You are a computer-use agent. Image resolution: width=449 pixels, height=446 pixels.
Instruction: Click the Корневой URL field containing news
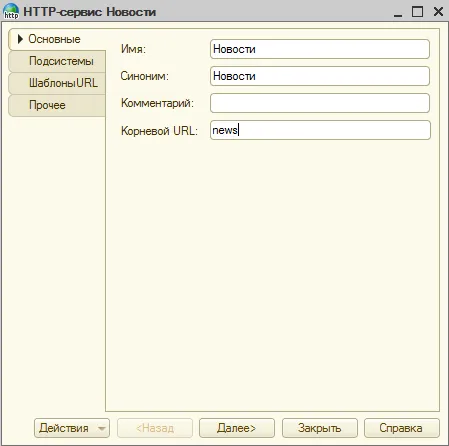[x=320, y=130]
